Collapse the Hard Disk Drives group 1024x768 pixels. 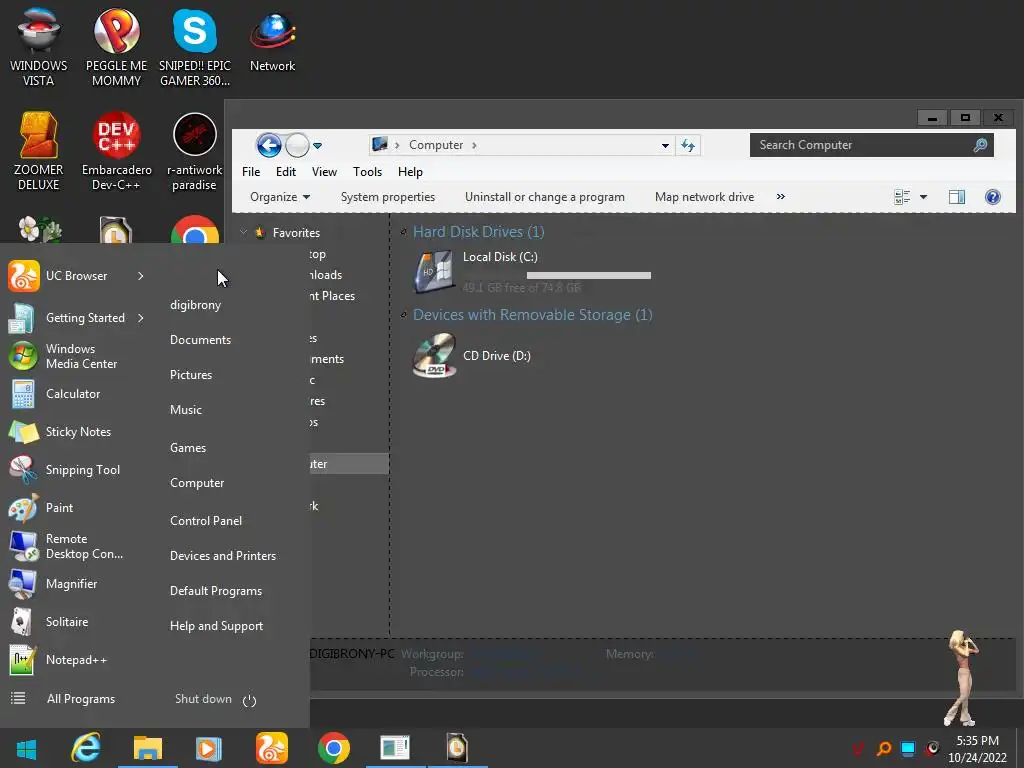pos(404,231)
